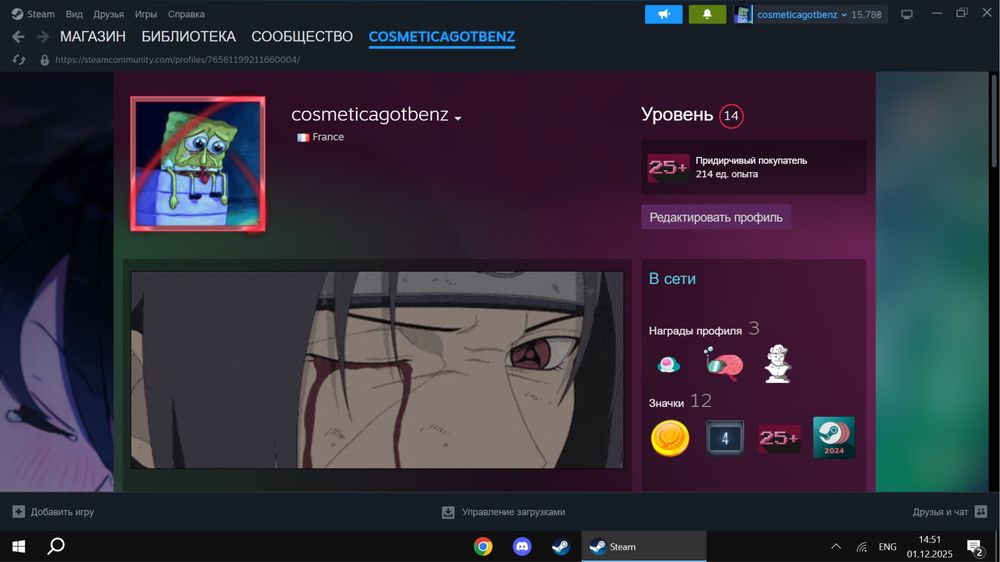Open the Вид menu

pos(74,14)
